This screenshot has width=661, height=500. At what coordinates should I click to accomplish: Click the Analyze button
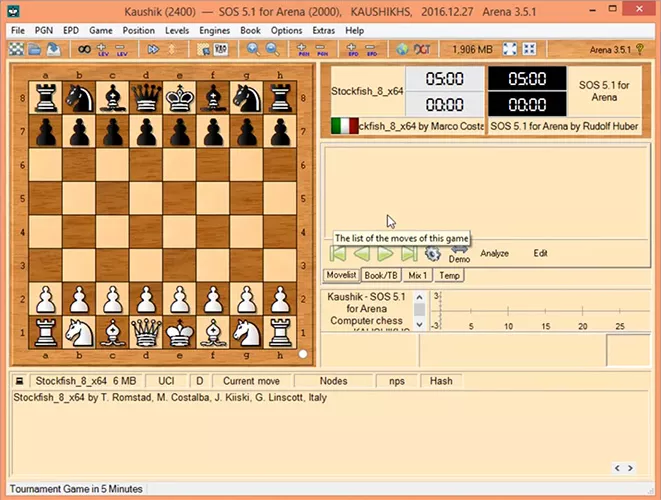click(x=494, y=253)
